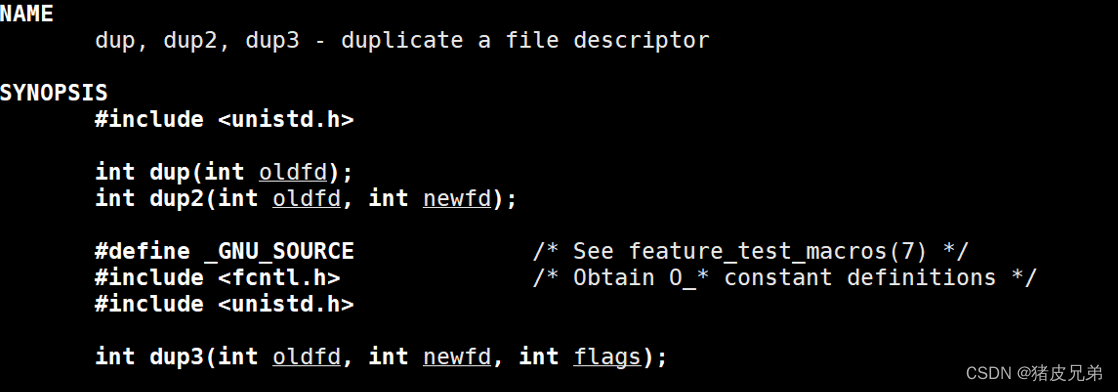Image resolution: width=1118 pixels, height=392 pixels.
Task: Click the NAME section heading
Action: 27,13
